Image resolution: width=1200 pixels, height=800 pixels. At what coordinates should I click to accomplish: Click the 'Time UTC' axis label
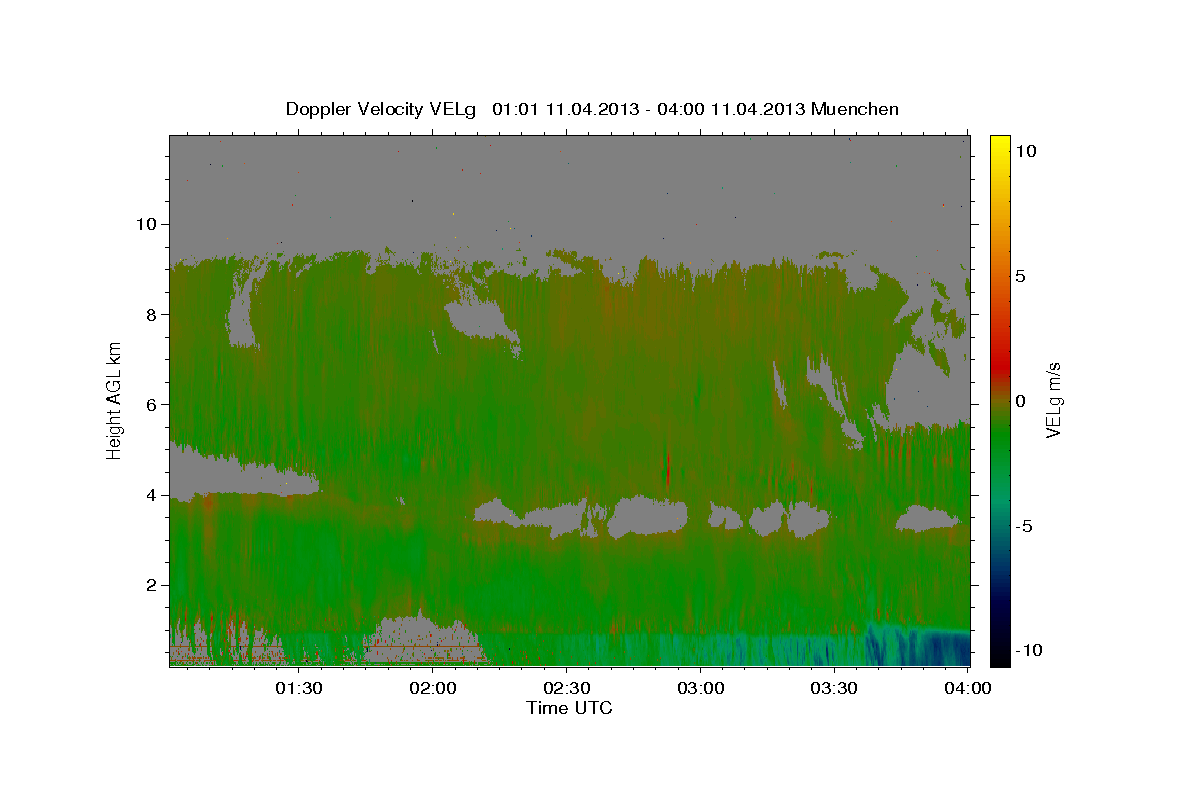pyautogui.click(x=569, y=708)
